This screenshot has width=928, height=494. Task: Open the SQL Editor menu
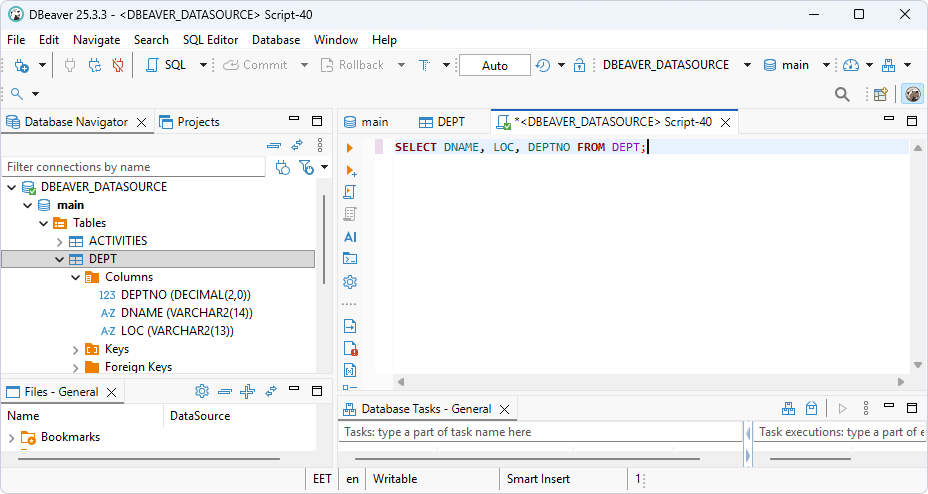pyautogui.click(x=210, y=40)
